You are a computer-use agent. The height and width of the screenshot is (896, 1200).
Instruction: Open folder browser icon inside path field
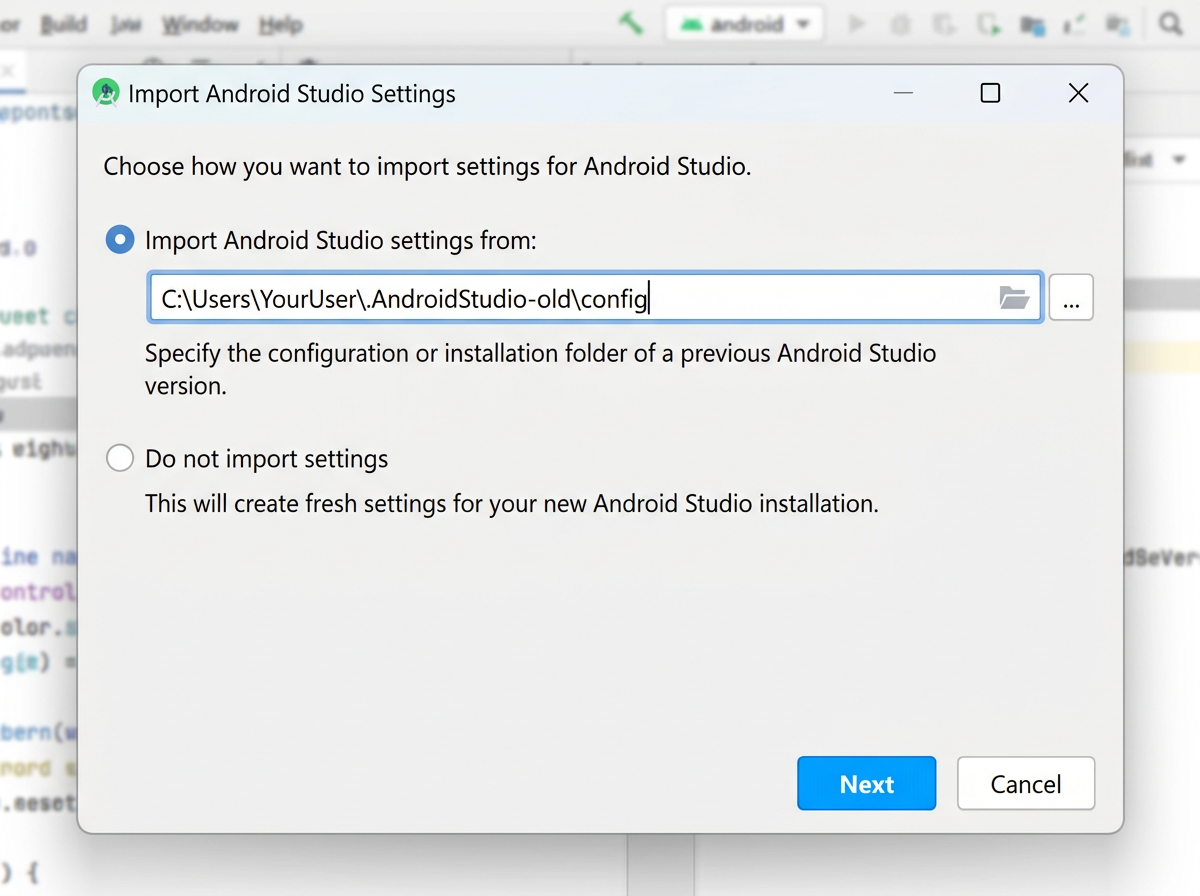coord(1014,297)
